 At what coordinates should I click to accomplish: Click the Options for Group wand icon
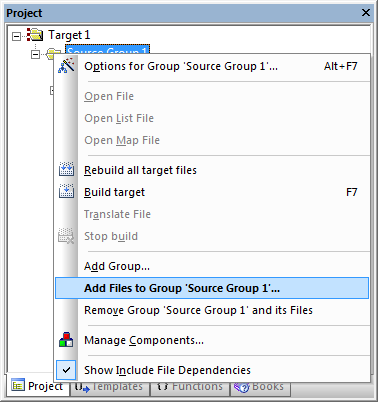coord(66,65)
